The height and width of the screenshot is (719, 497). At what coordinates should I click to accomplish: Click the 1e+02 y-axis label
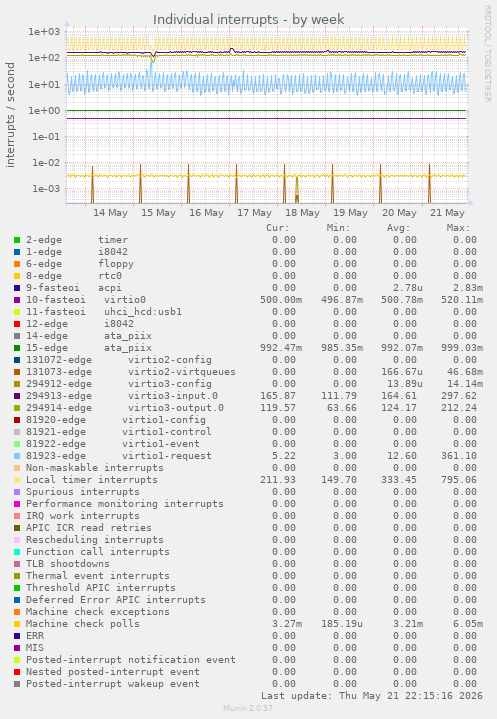click(x=44, y=58)
